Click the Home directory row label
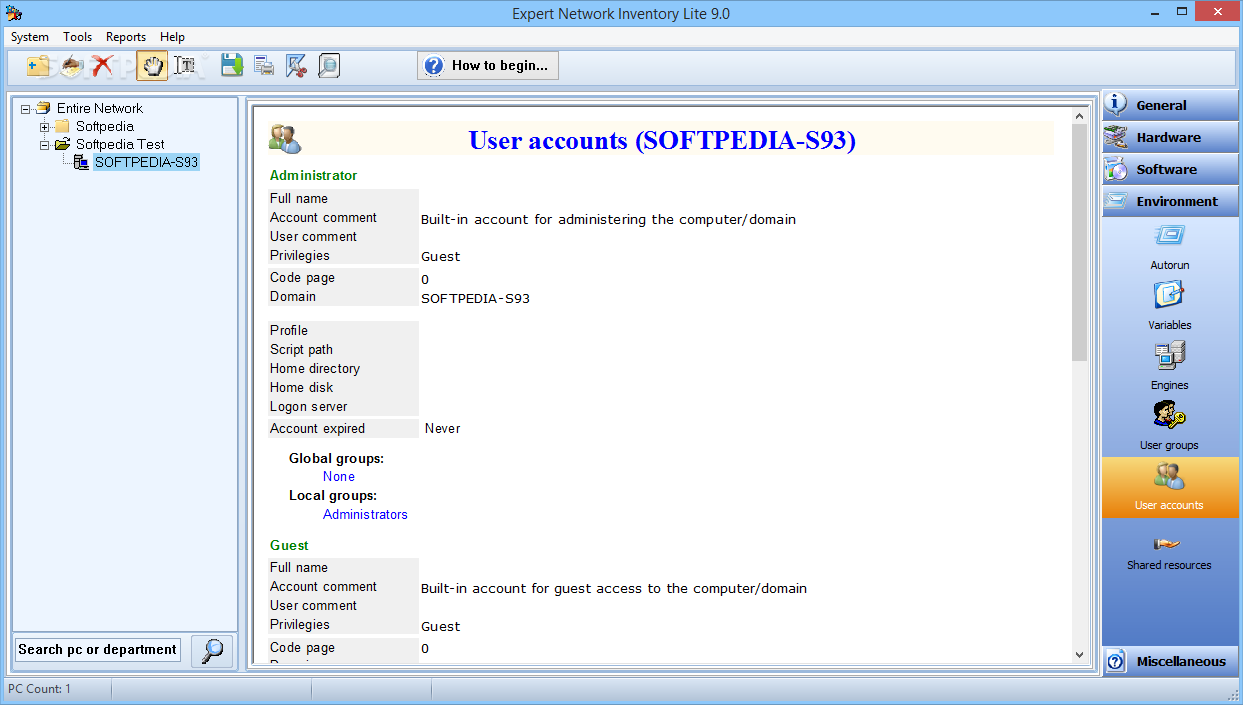 tap(315, 369)
